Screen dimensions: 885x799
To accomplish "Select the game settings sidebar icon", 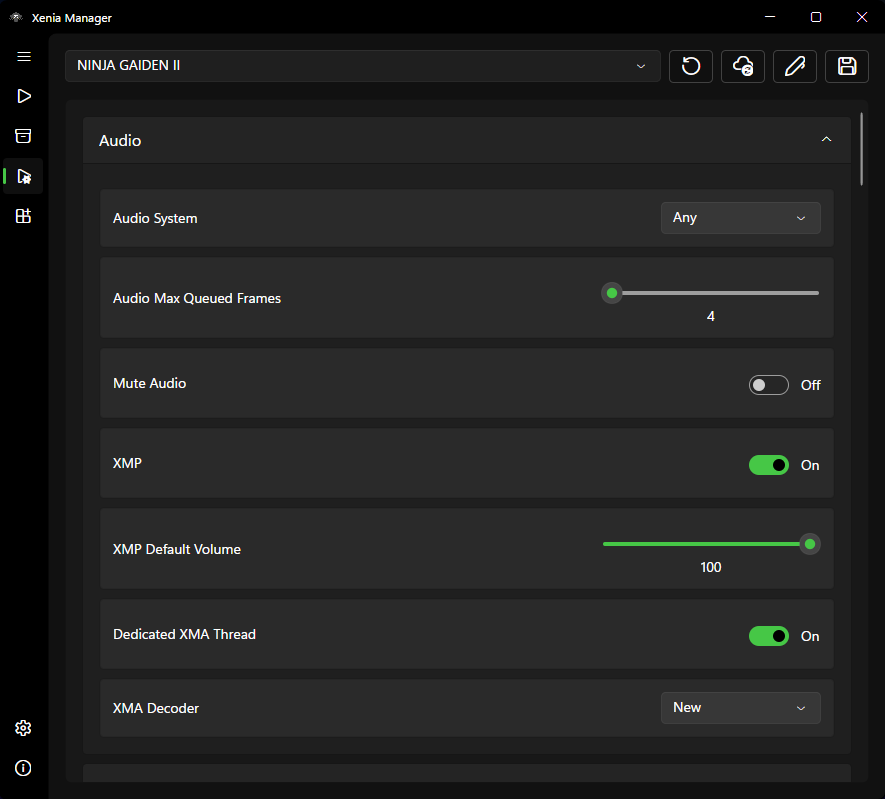I will pyautogui.click(x=24, y=176).
